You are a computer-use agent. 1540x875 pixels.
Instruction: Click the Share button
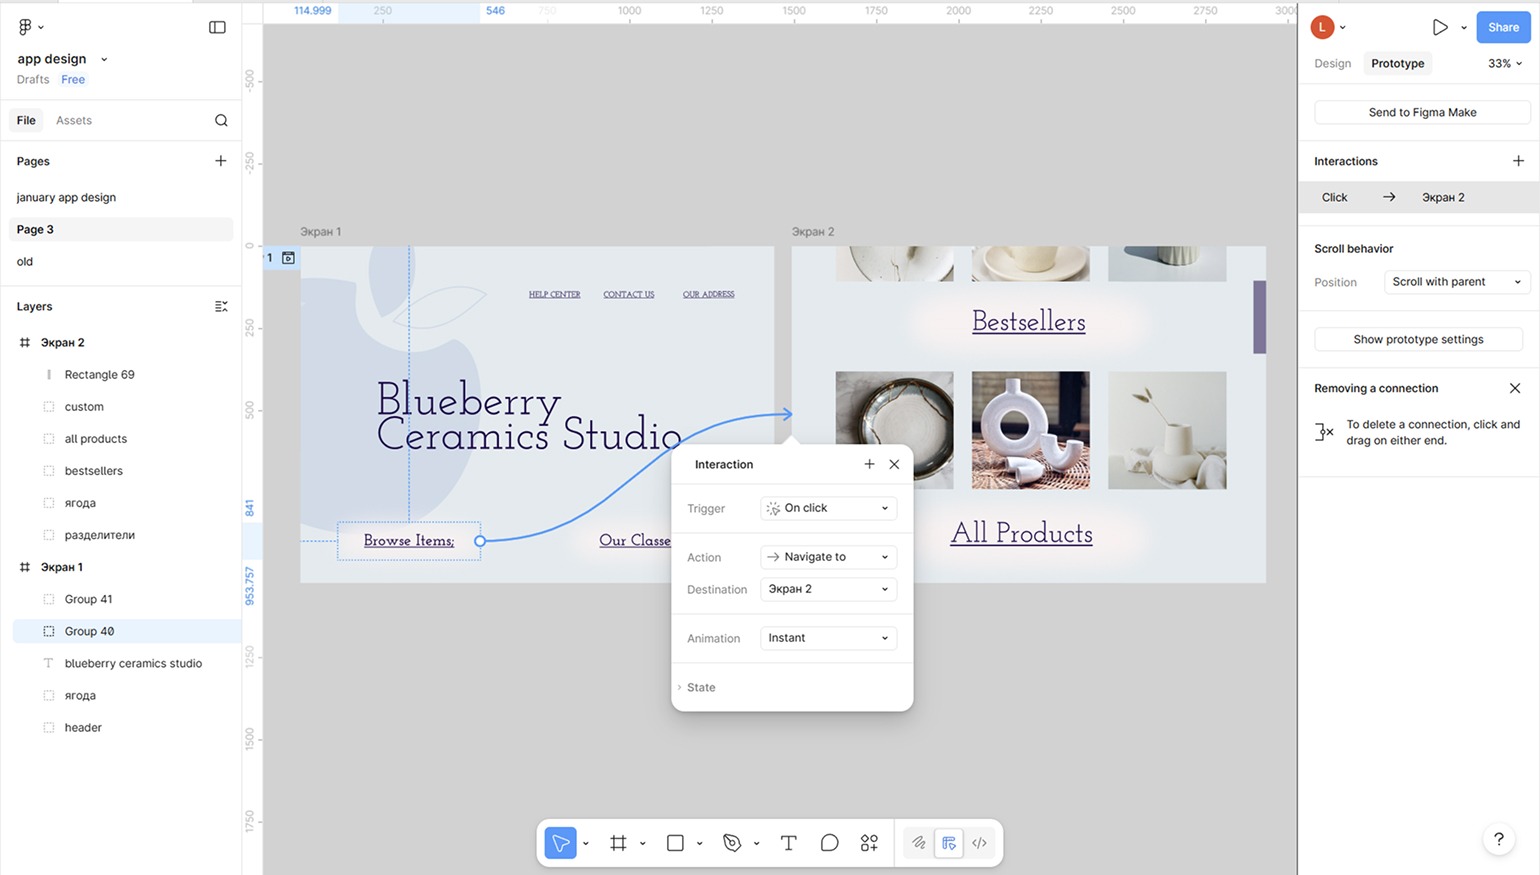coord(1502,27)
